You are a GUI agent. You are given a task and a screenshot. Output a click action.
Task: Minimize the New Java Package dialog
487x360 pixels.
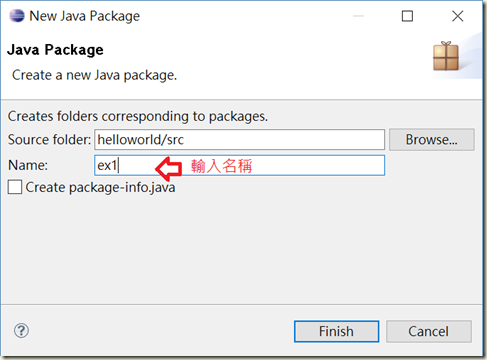358,16
